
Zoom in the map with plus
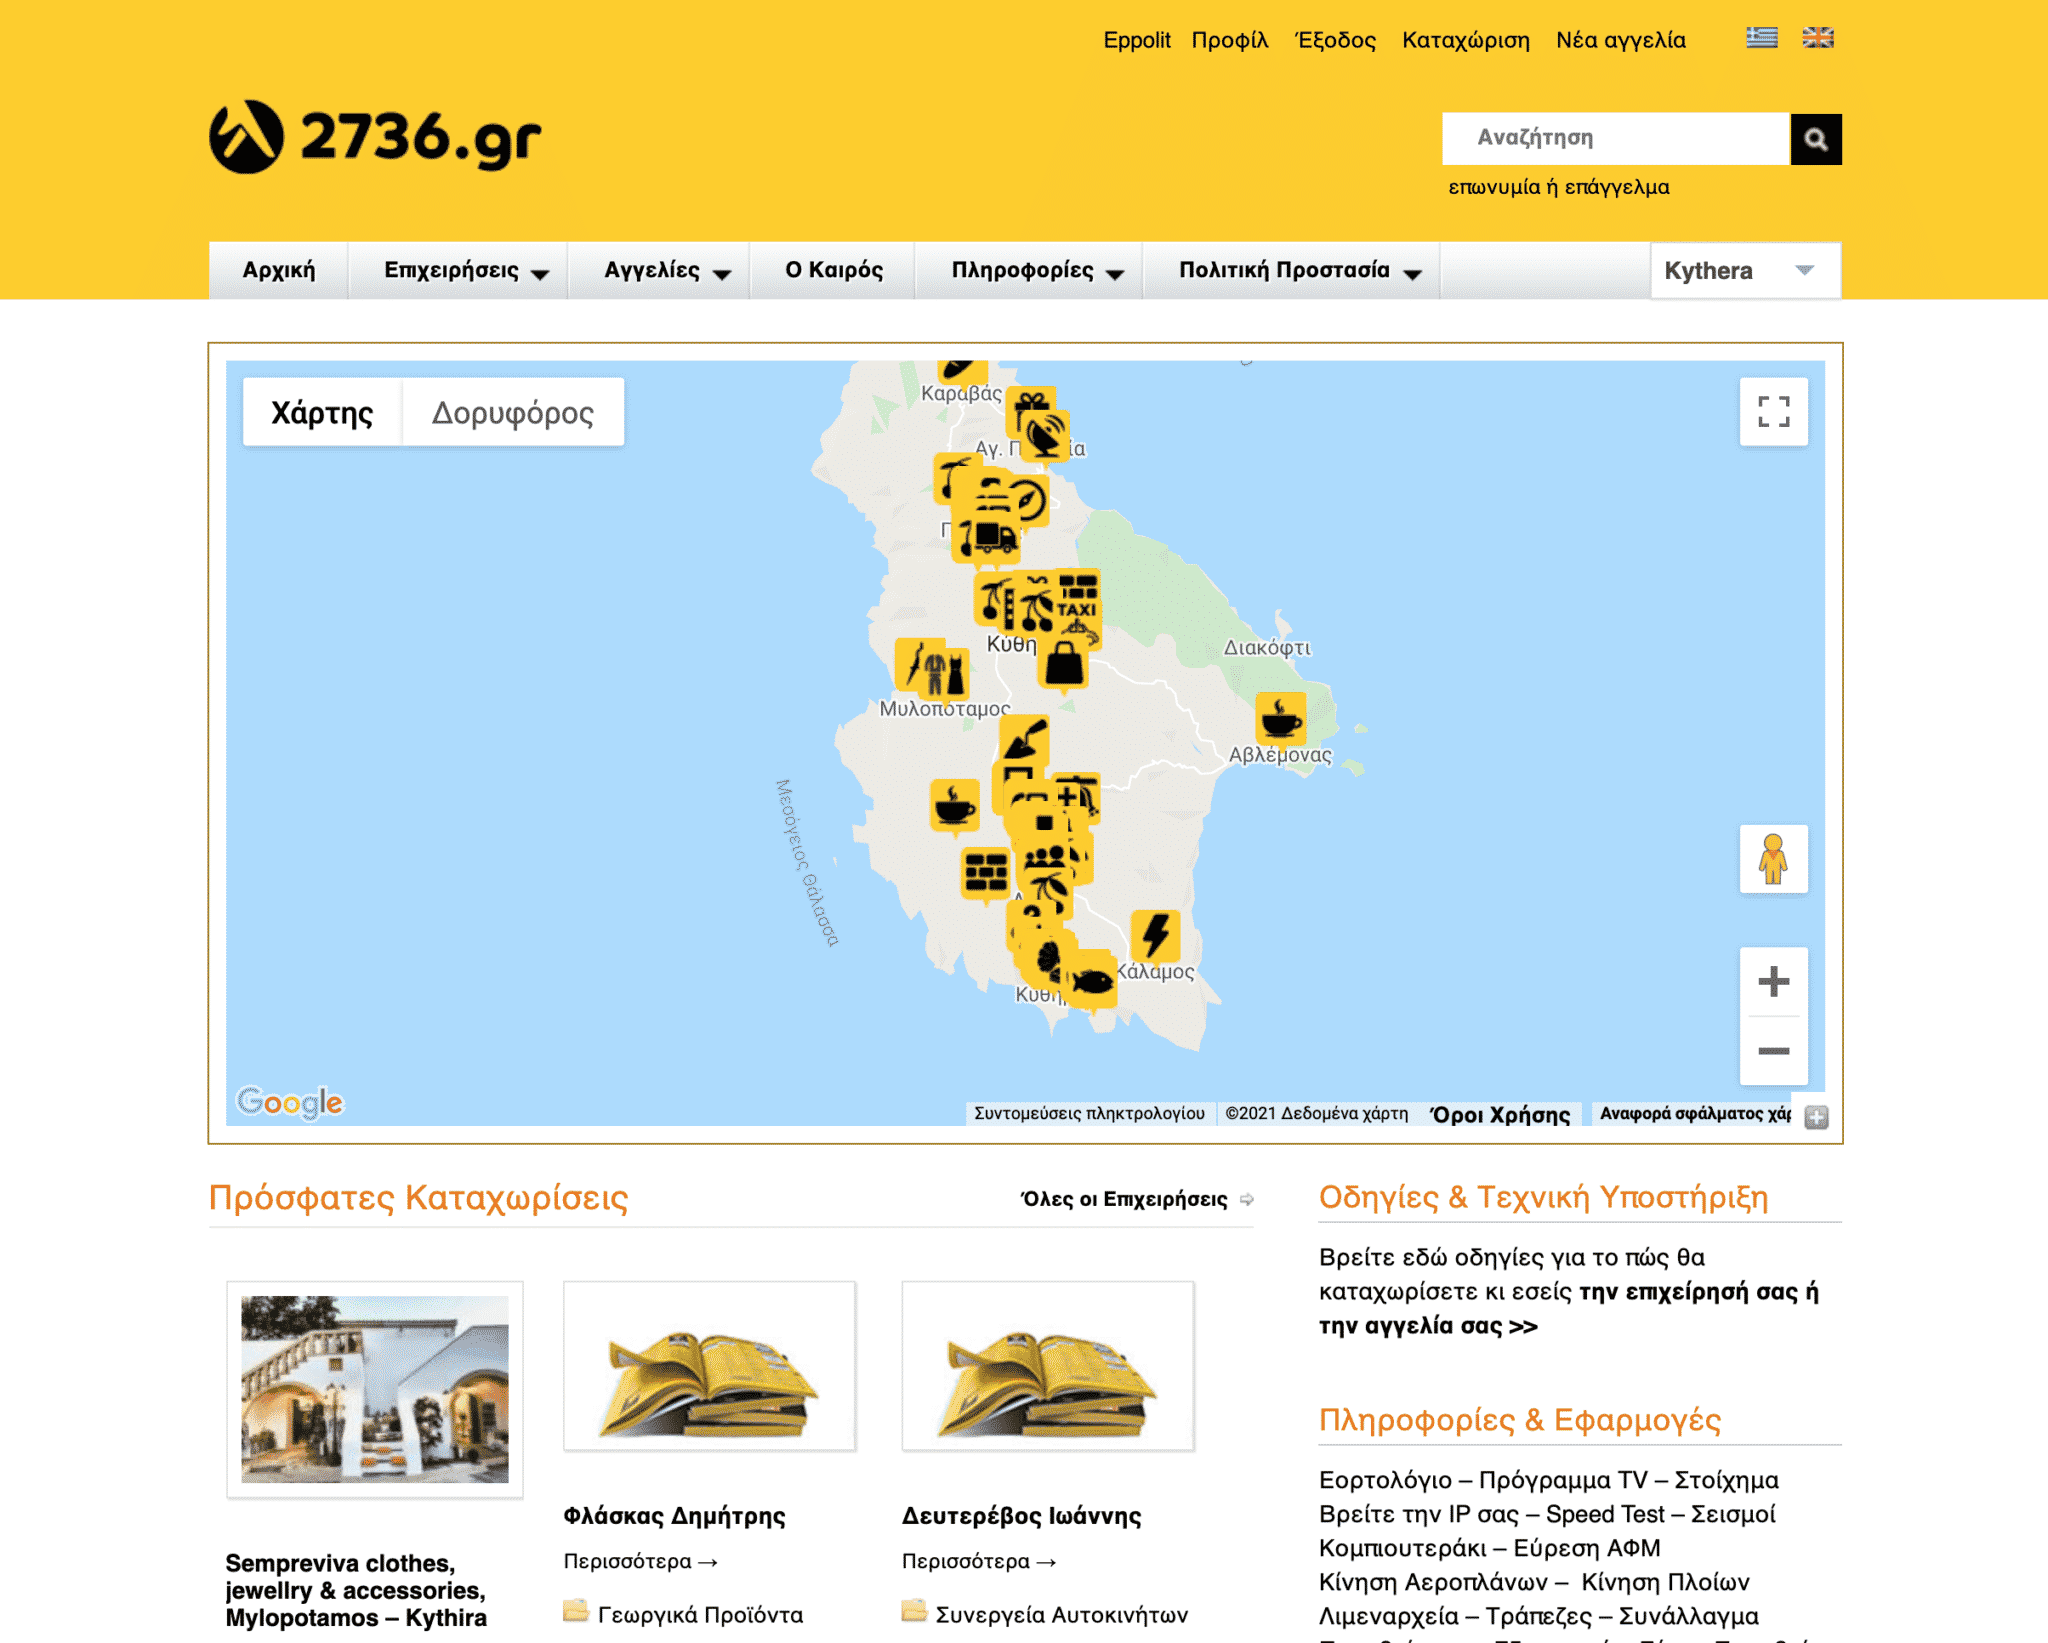click(x=1773, y=981)
